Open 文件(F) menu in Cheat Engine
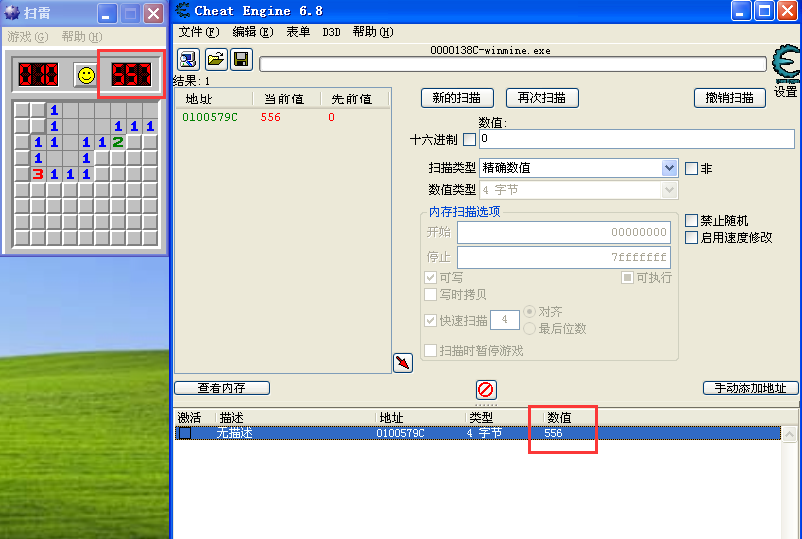The width and height of the screenshot is (802, 539). click(198, 32)
